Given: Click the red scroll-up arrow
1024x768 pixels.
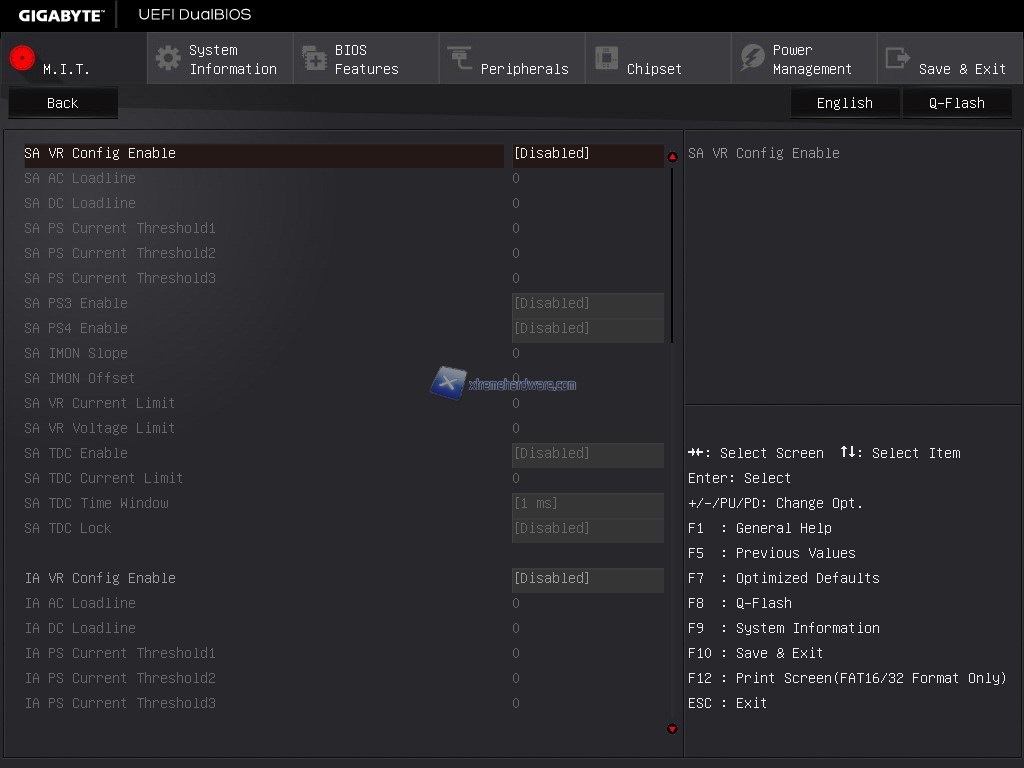Looking at the screenshot, I should point(672,157).
